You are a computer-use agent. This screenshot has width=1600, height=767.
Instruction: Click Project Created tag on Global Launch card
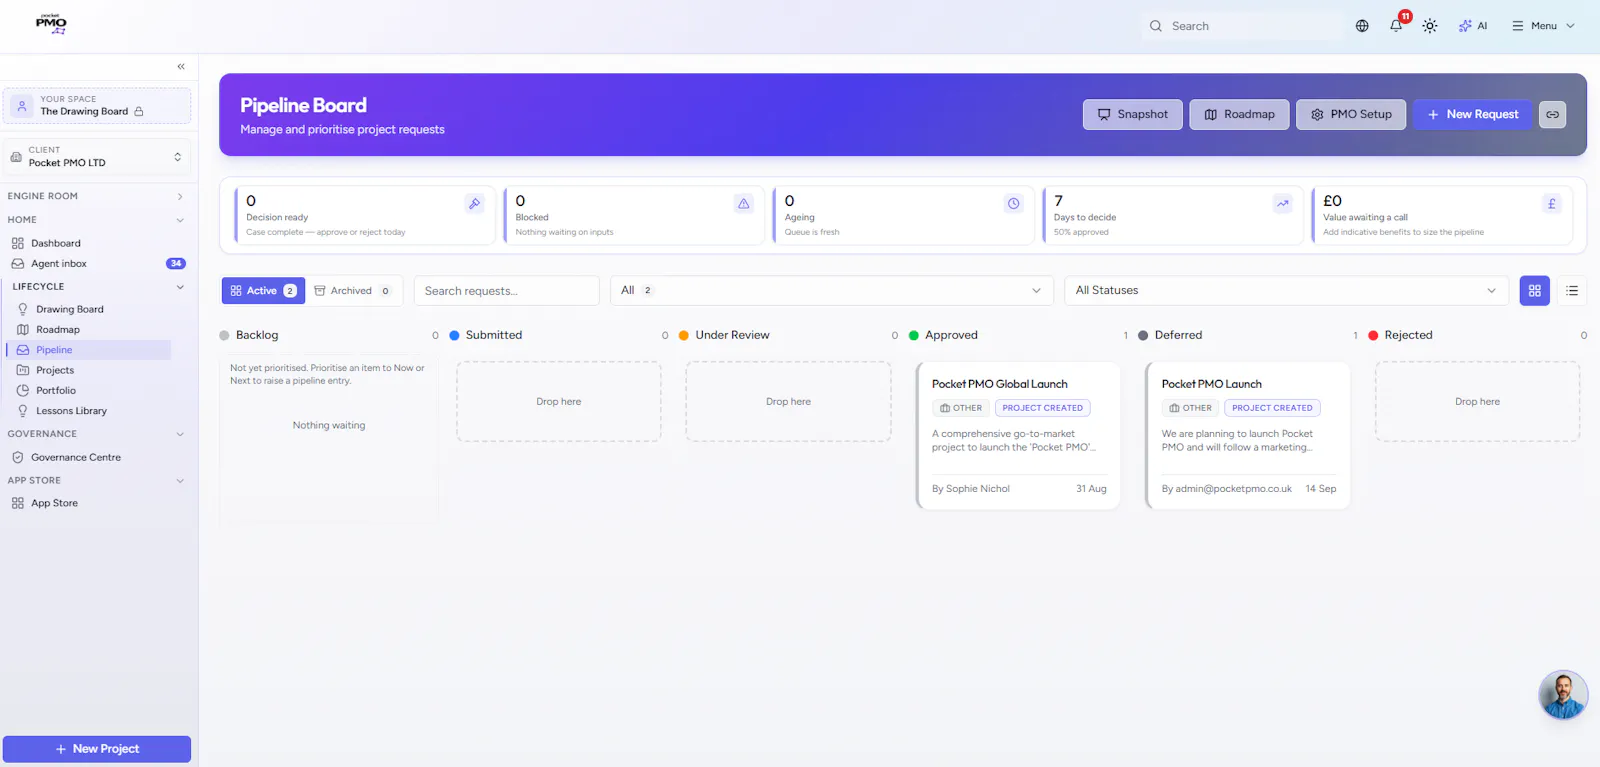tap(1042, 408)
